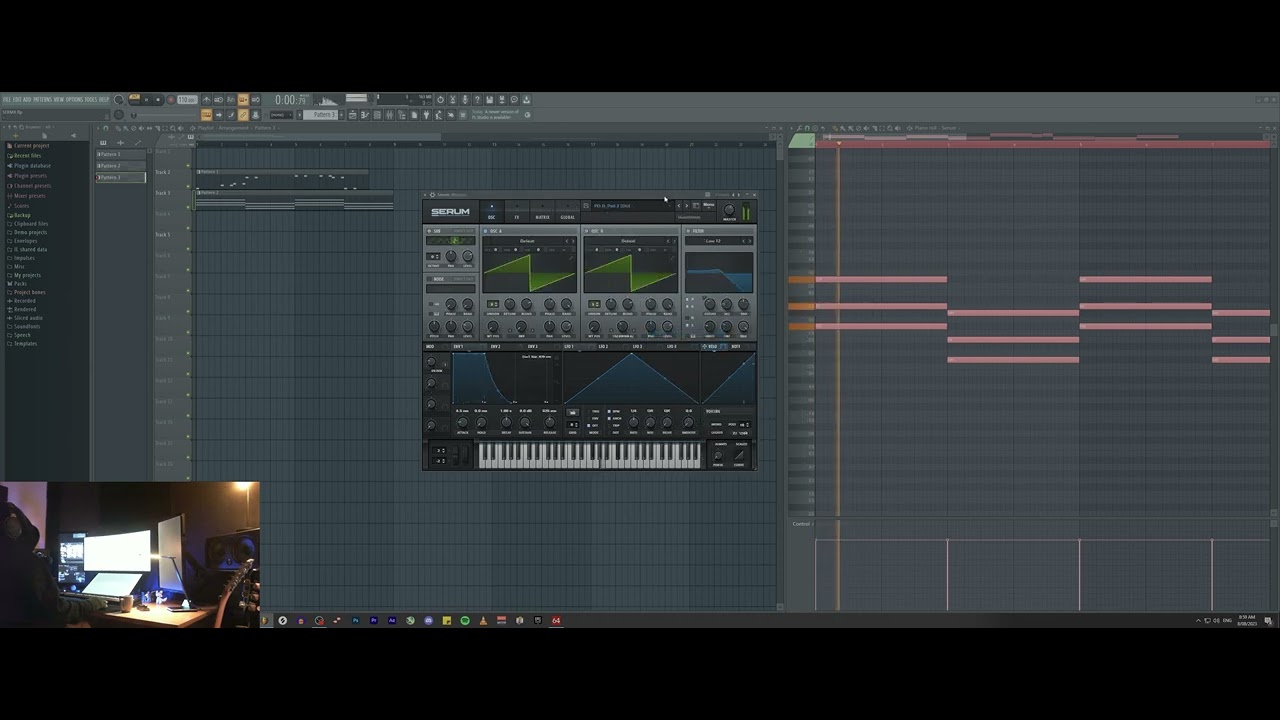Screen dimensions: 1280x720
Task: Click Serum filter type Low 12 selector
Action: pos(714,241)
